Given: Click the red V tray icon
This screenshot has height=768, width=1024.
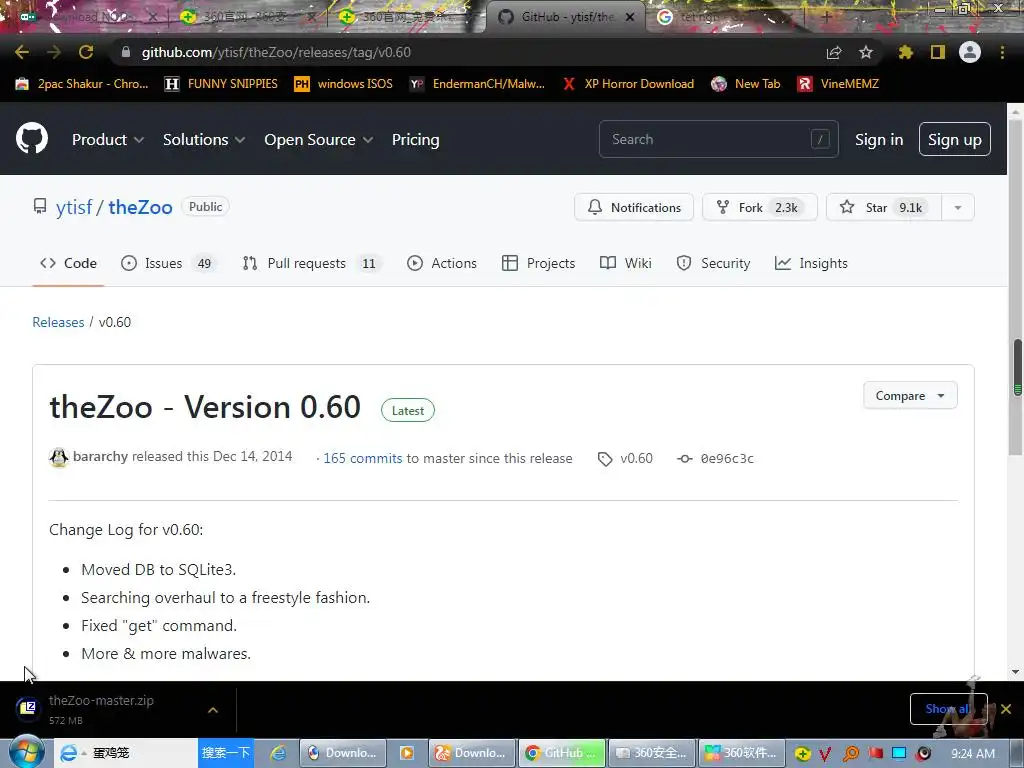Looking at the screenshot, I should 825,754.
